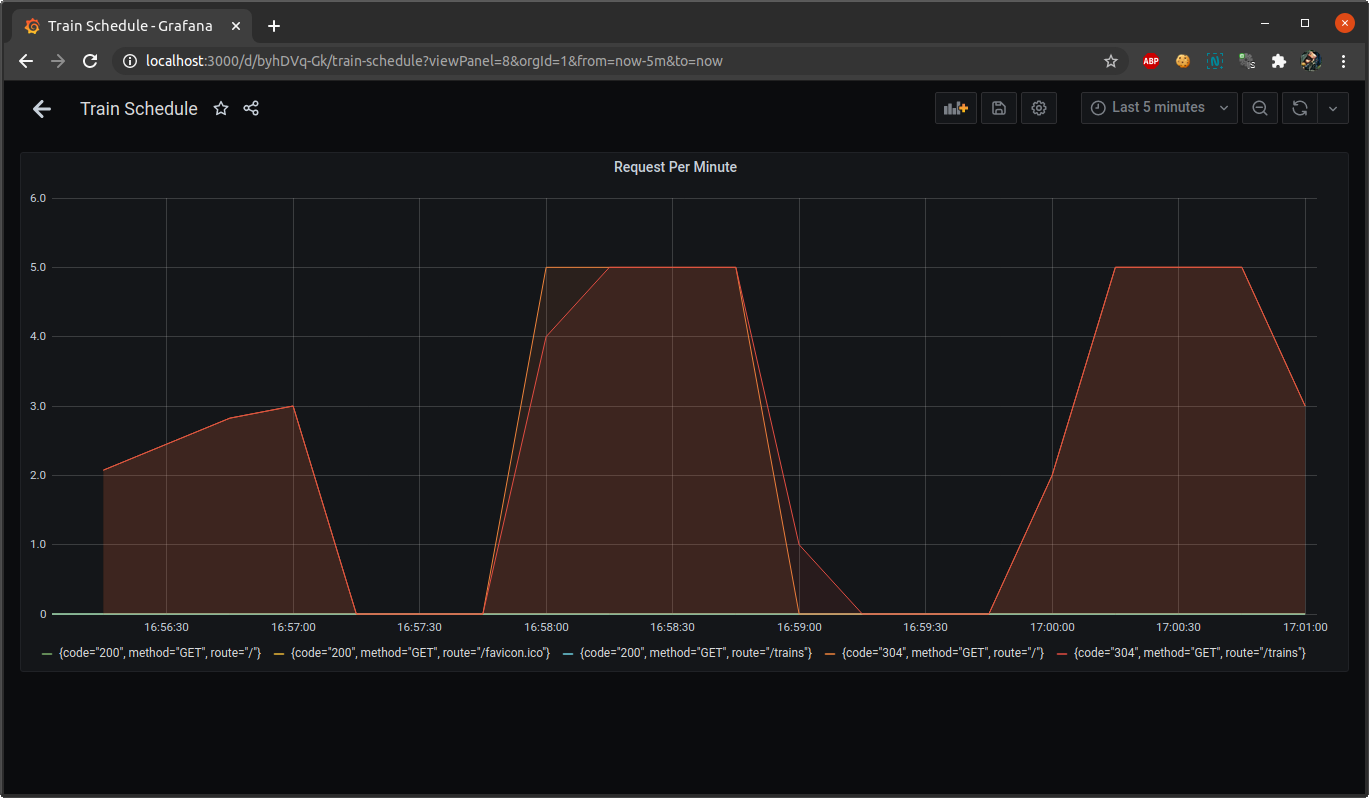
Task: Click the Add panel icon
Action: 955,108
